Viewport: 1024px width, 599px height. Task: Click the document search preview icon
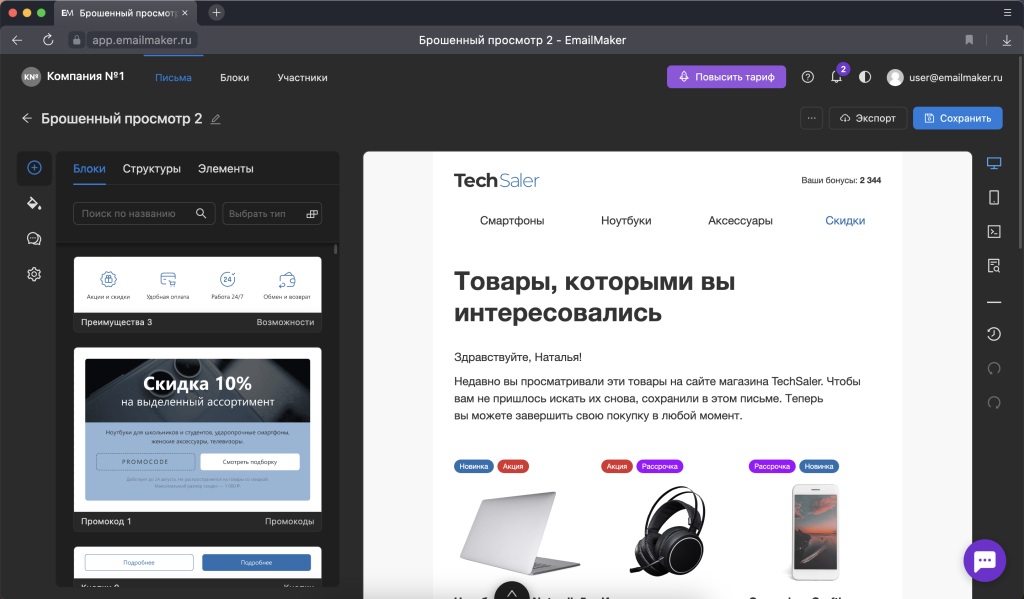(994, 265)
